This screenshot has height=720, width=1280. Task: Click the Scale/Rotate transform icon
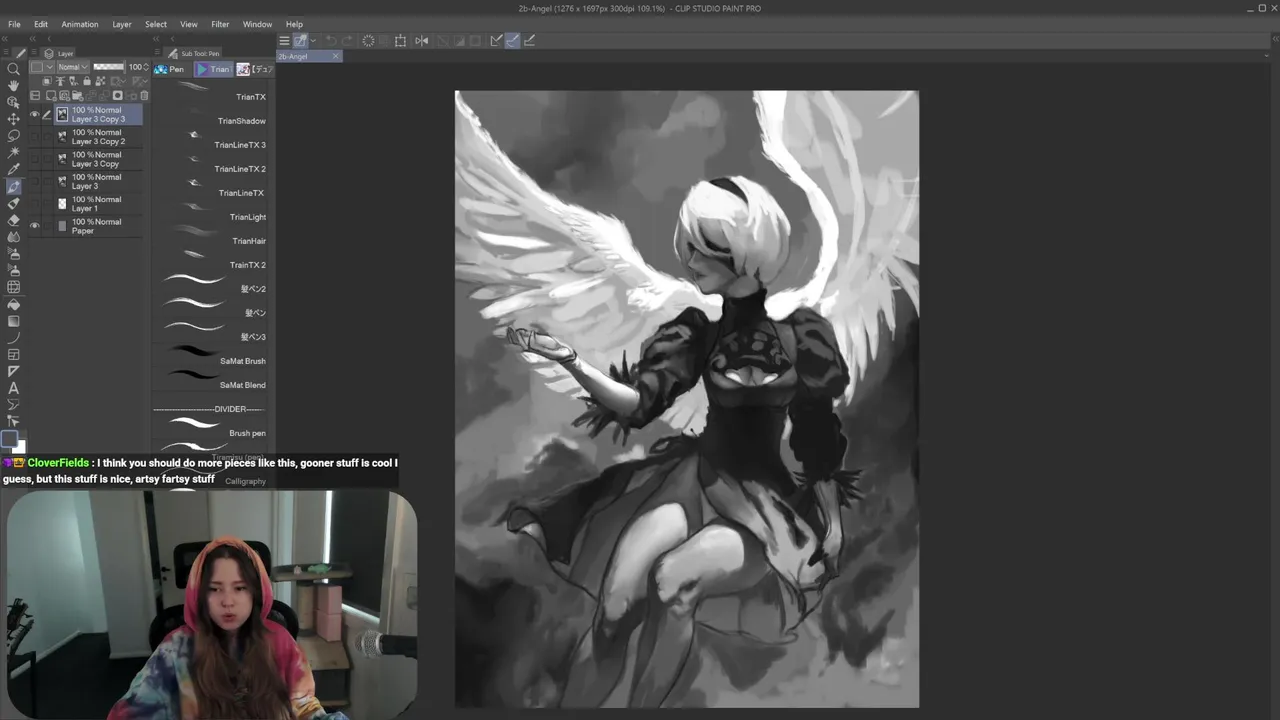[400, 41]
